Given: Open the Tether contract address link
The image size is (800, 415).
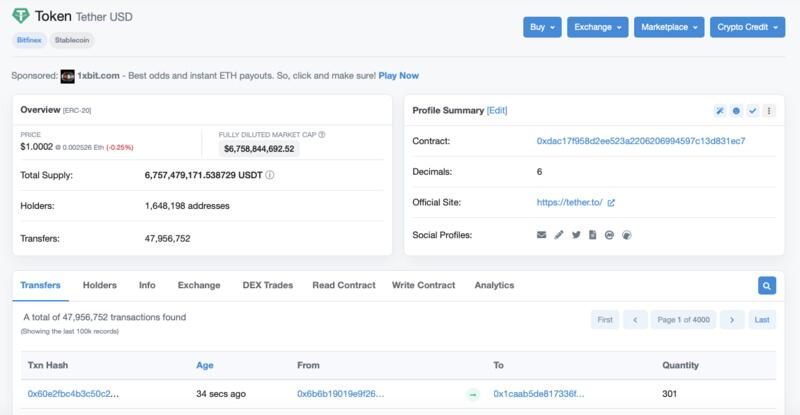Looking at the screenshot, I should tap(641, 141).
